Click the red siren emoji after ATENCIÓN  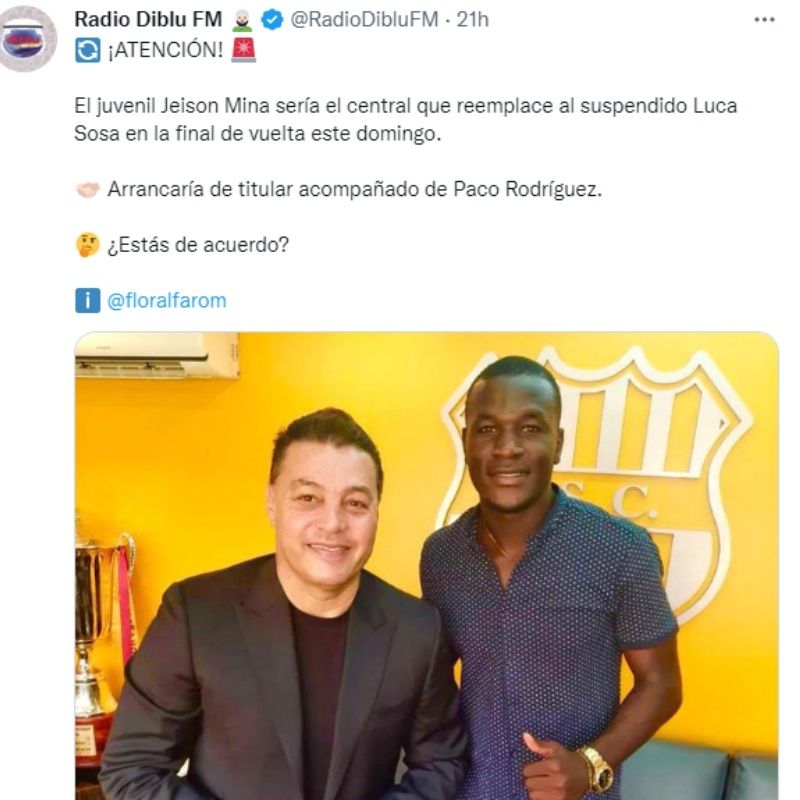tap(243, 50)
